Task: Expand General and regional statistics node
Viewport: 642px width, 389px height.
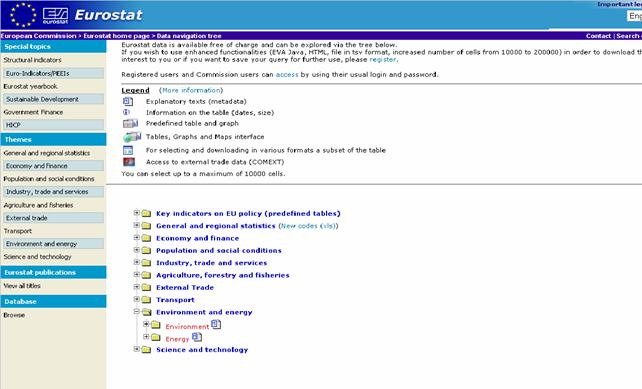Action: (x=137, y=225)
